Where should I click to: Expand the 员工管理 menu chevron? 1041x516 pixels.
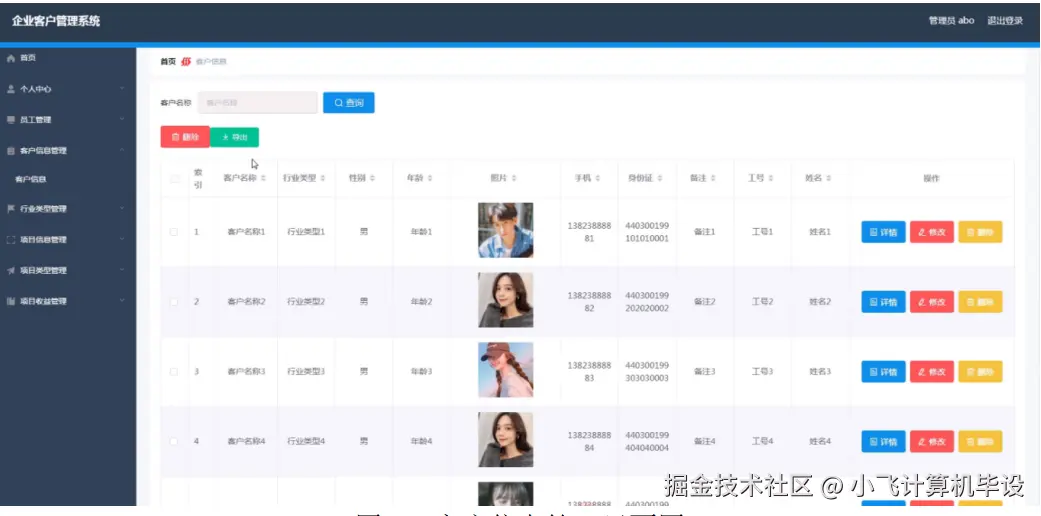pos(122,119)
